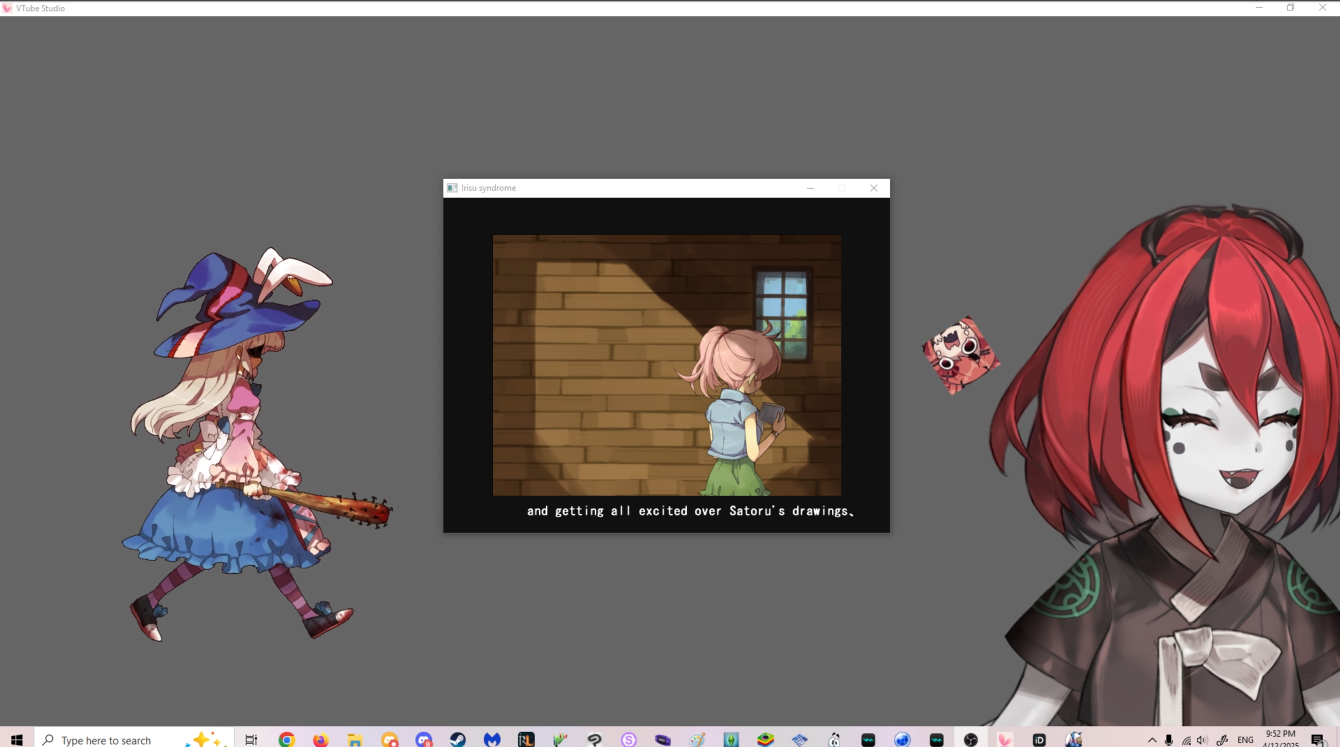The image size is (1340, 747).
Task: Launch Google Chrome from the taskbar
Action: 287,739
